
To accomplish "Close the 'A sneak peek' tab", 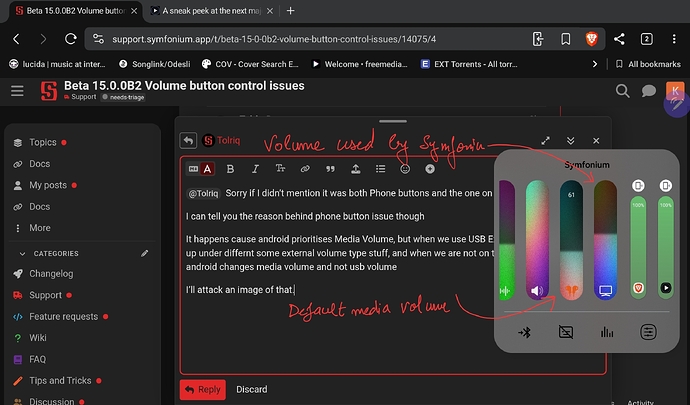I will click(x=270, y=11).
